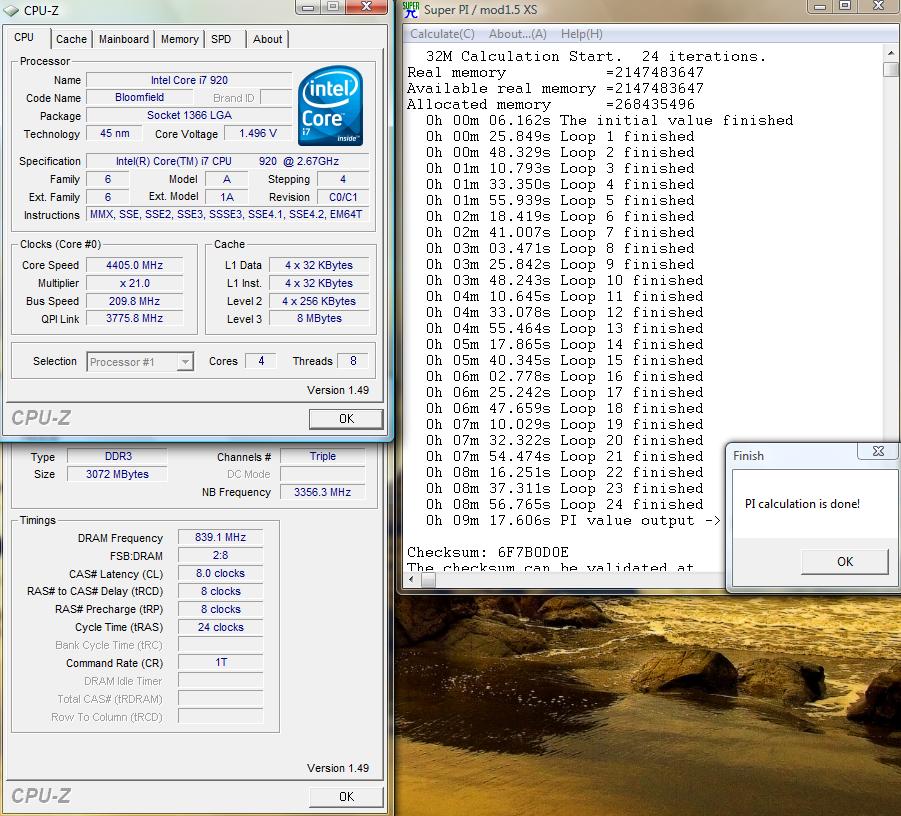Click the Package value Socket 1366 LGA
The height and width of the screenshot is (816, 901).
point(189,116)
